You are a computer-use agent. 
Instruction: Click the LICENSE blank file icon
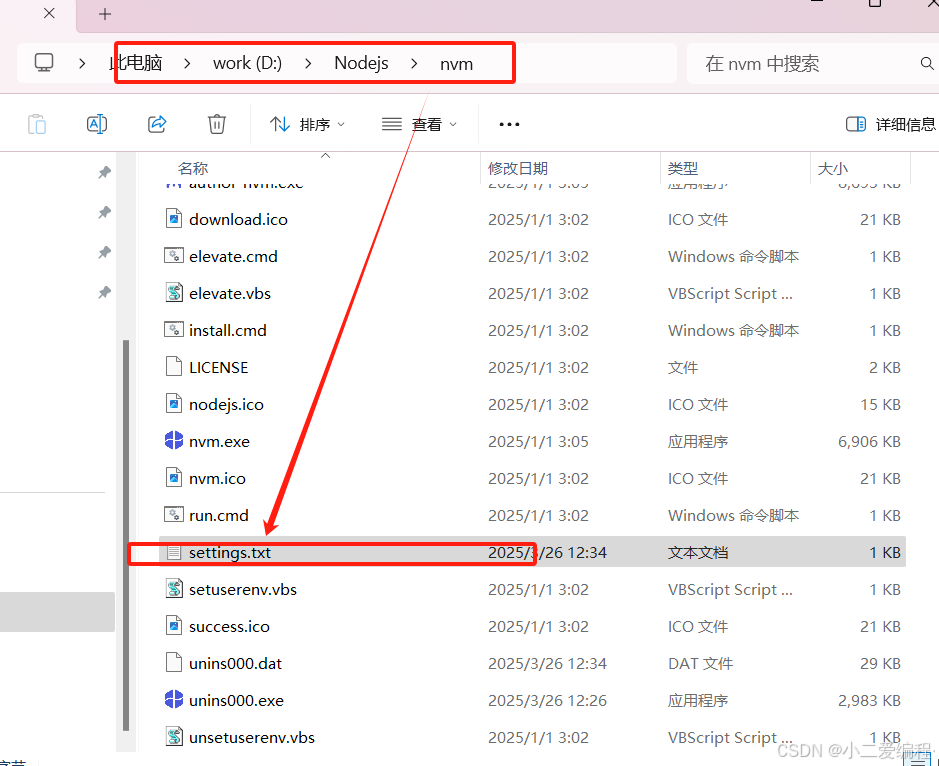174,367
